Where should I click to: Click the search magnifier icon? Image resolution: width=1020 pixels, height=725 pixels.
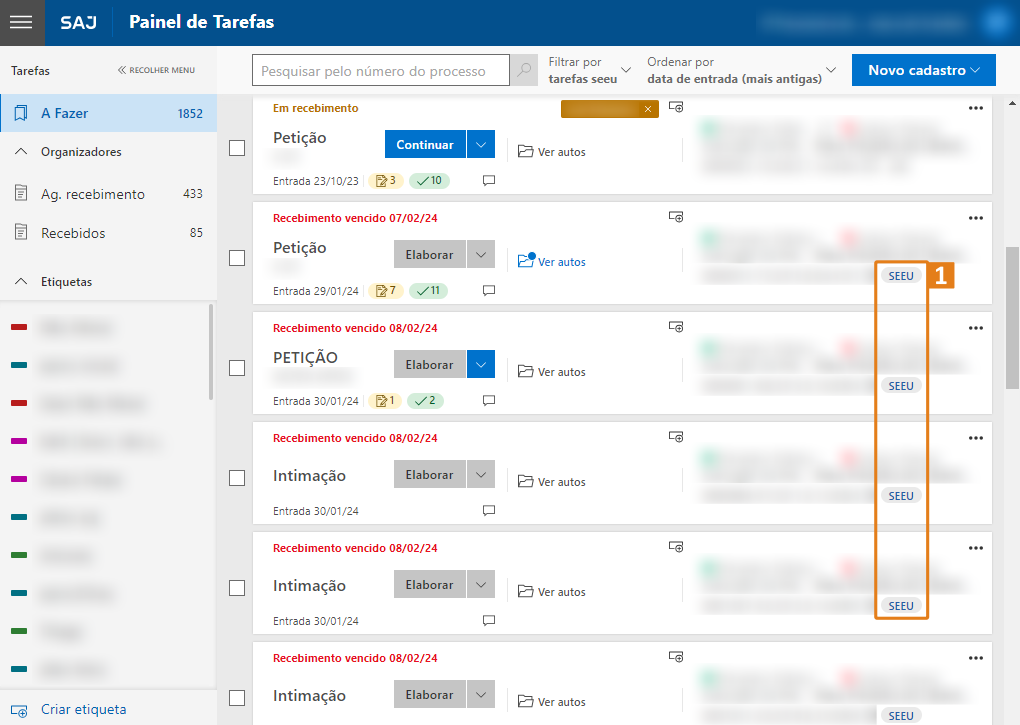click(x=524, y=71)
